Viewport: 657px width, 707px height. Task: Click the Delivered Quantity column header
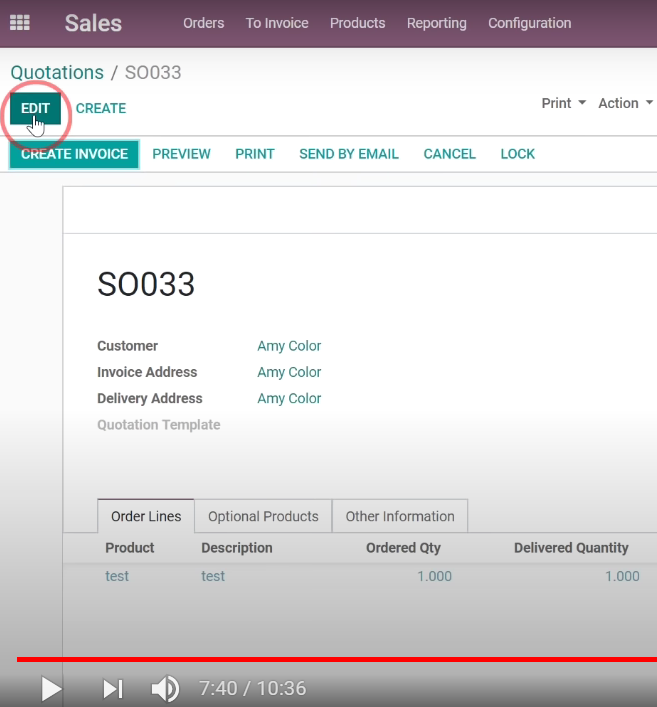571,548
